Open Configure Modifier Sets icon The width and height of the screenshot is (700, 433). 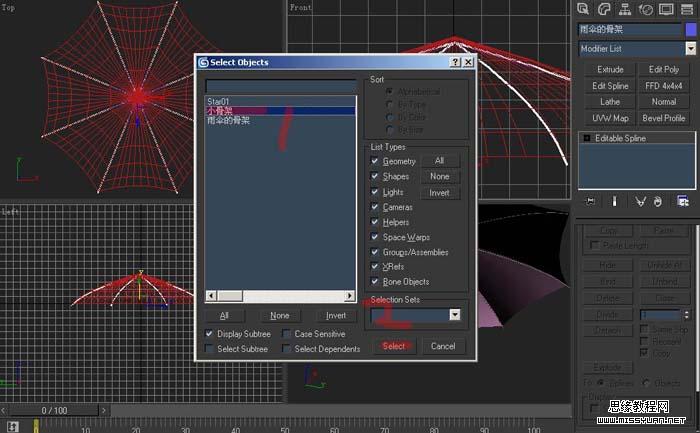point(683,201)
